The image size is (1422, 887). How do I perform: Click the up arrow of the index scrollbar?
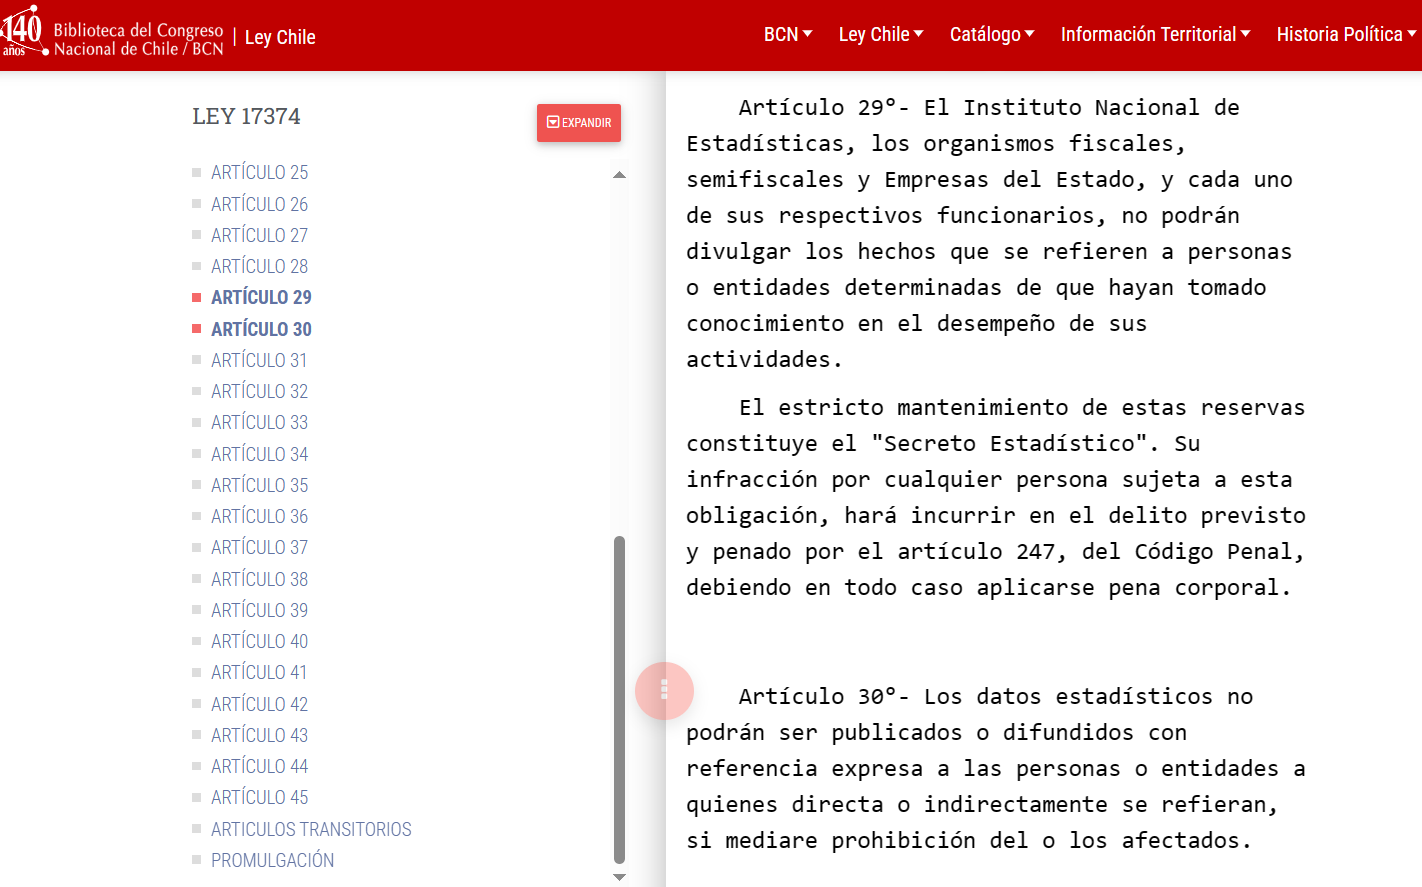click(619, 175)
